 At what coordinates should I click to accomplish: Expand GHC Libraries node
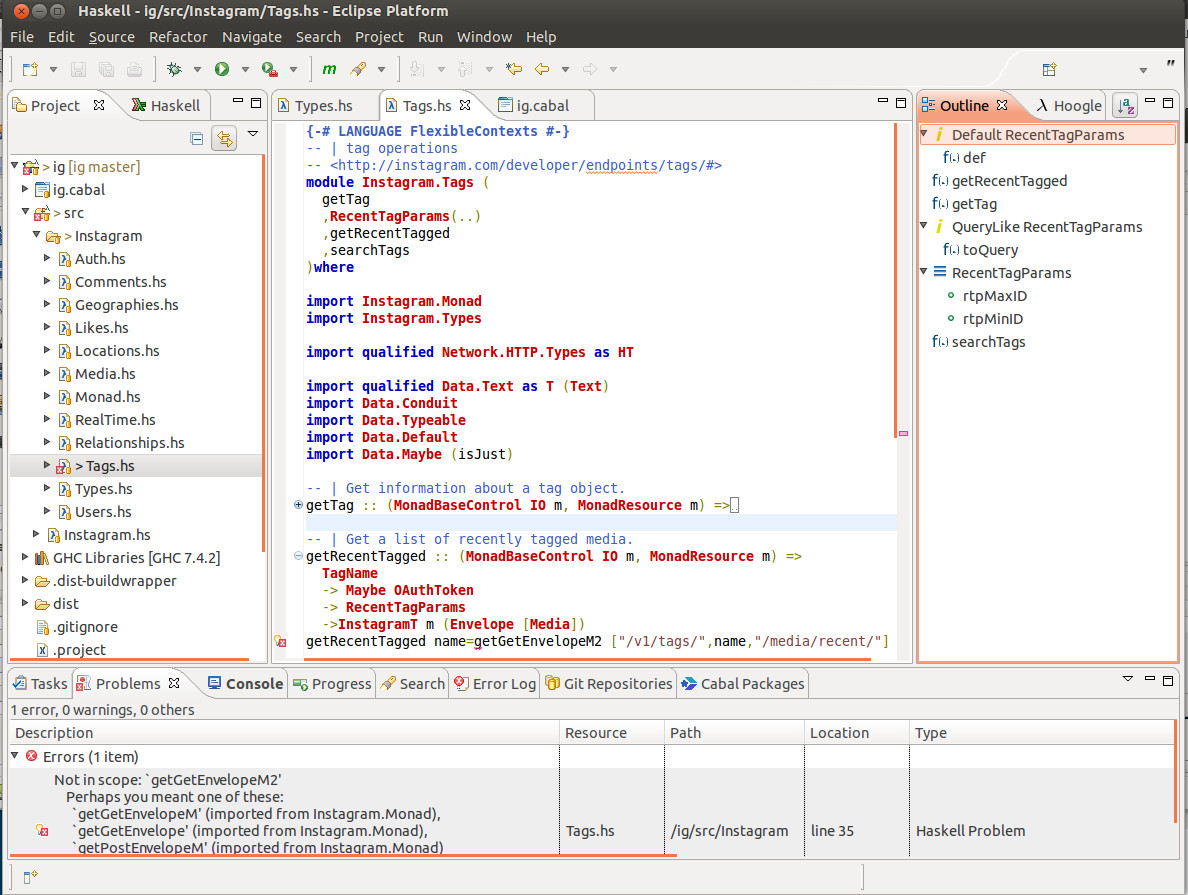(x=25, y=558)
